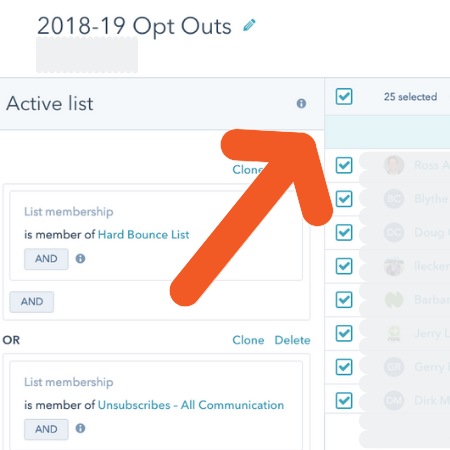Uncheck the Jerry contact checkbox
The image size is (450, 450).
click(x=344, y=333)
